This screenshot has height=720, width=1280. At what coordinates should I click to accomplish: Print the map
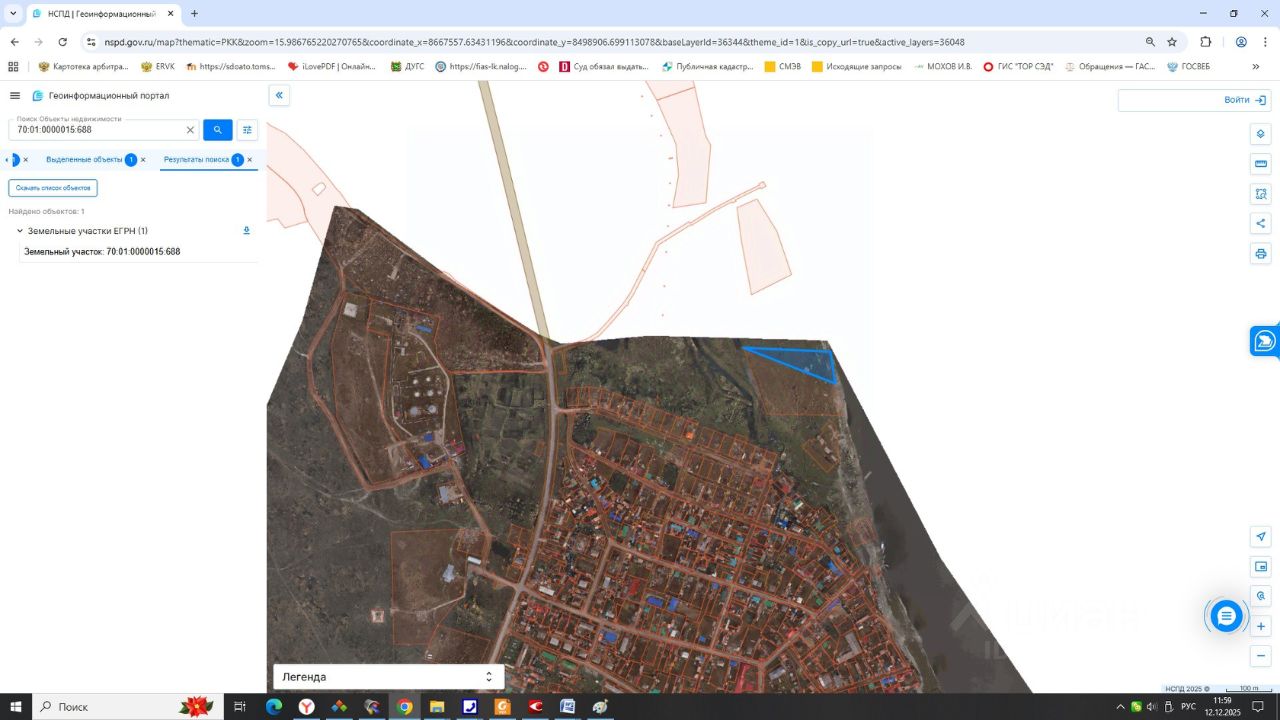[x=1261, y=254]
